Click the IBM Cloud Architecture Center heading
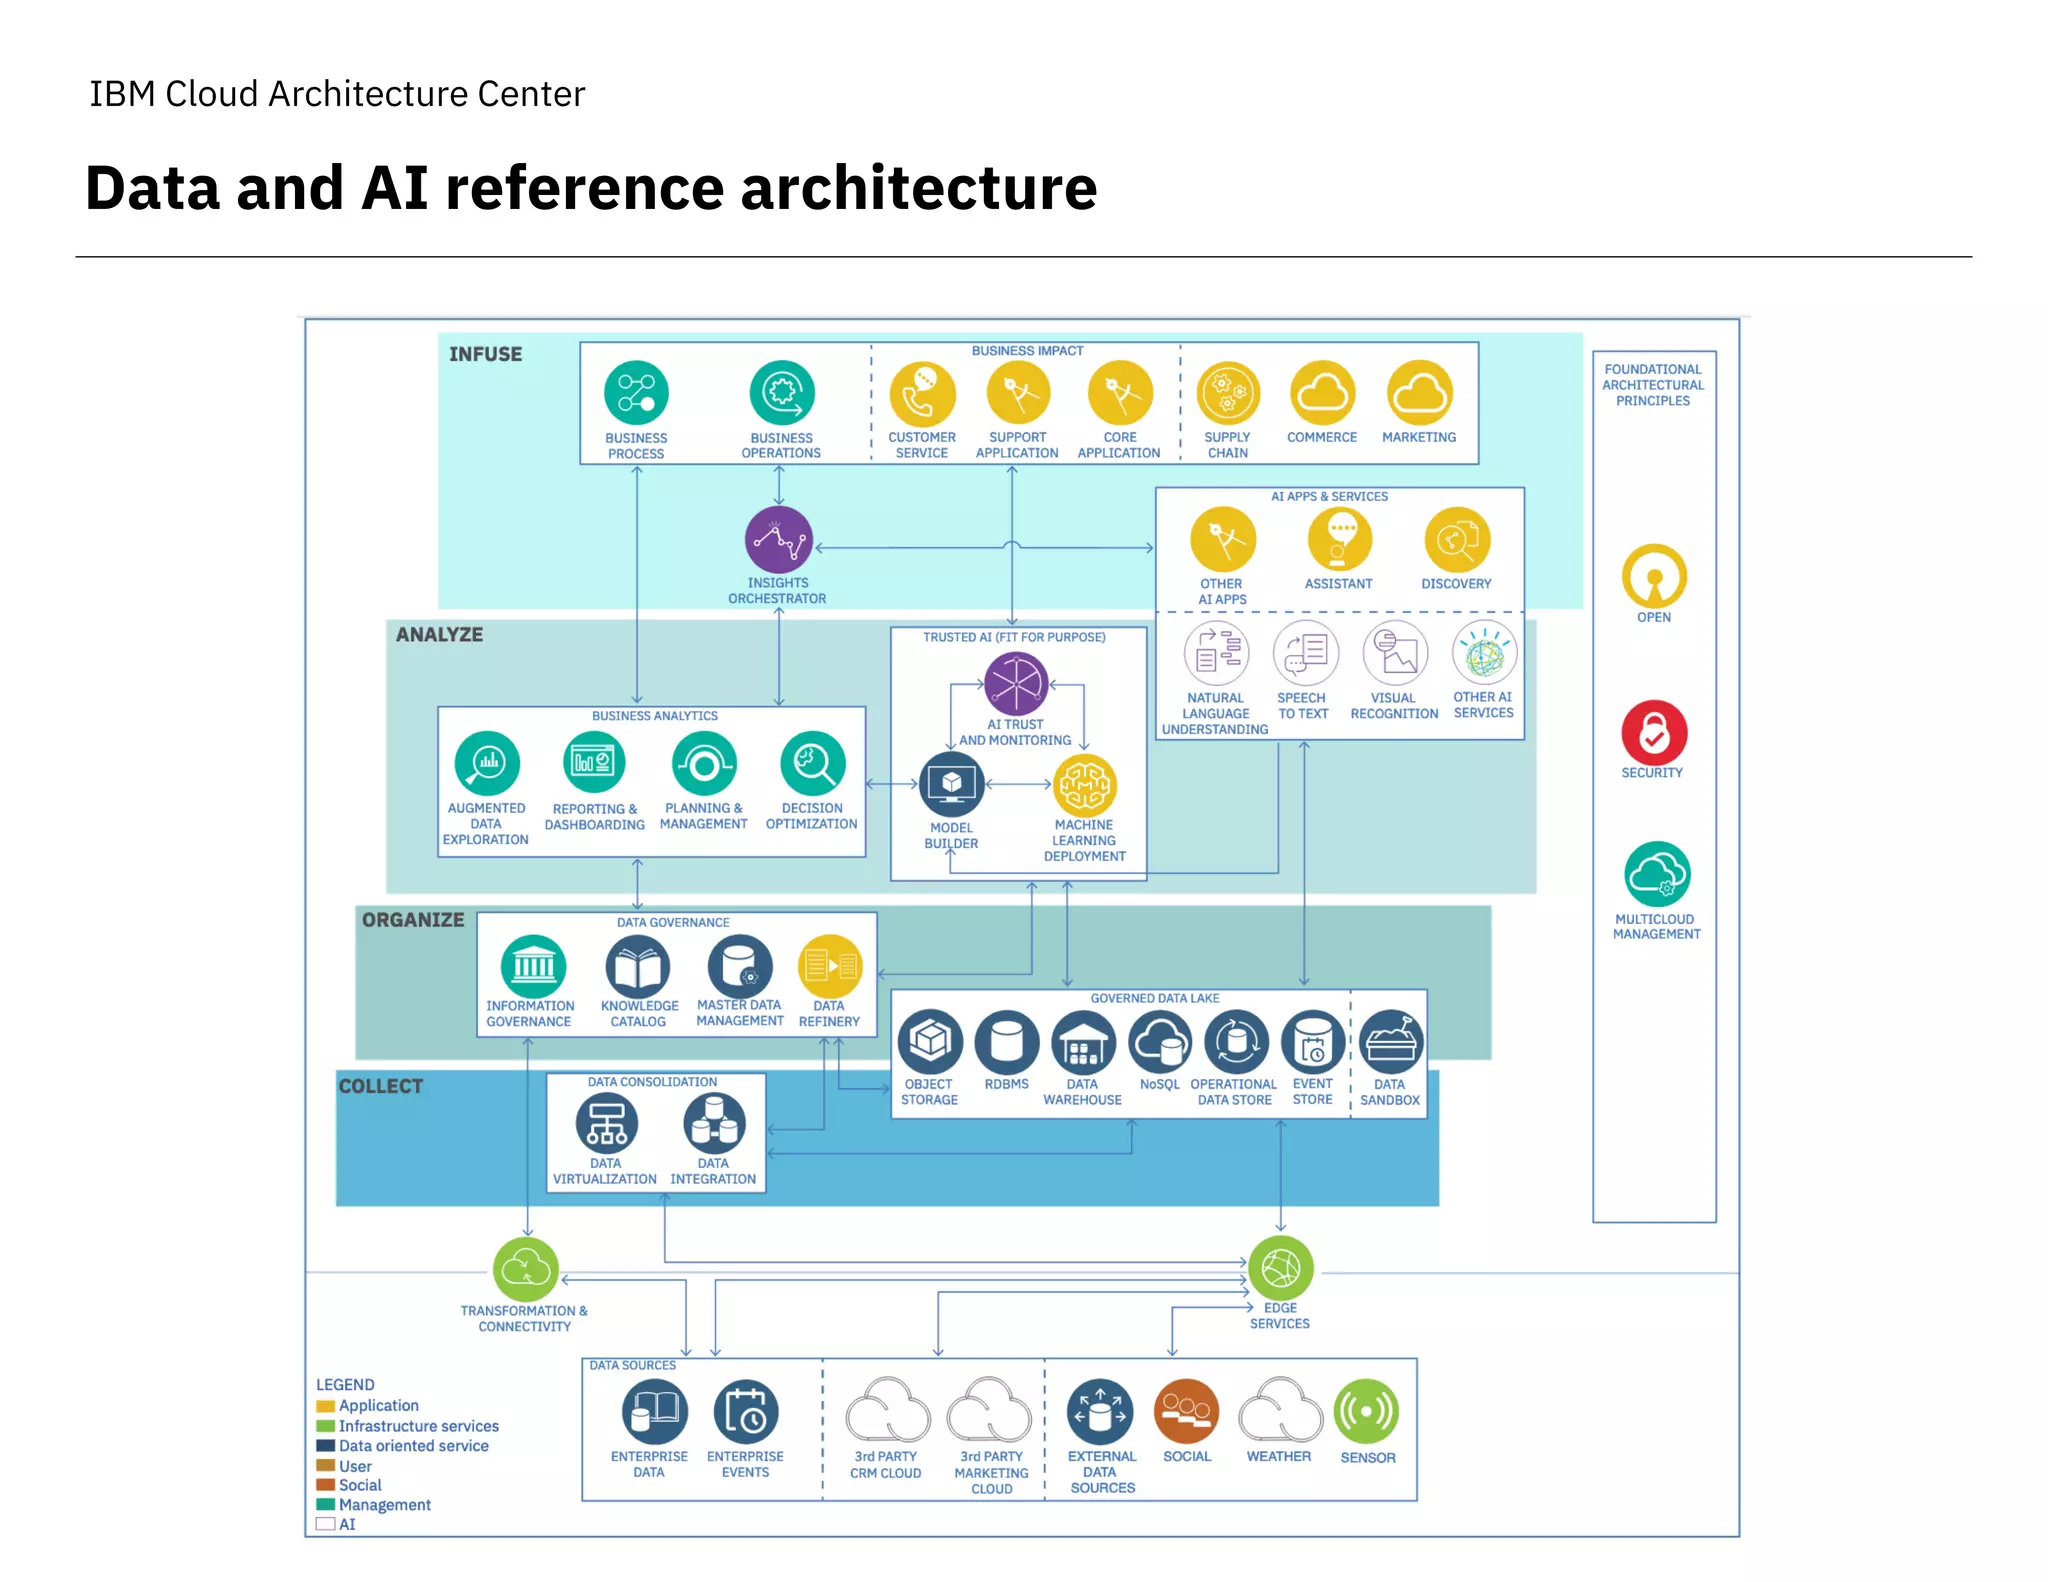The image size is (2048, 1582). 337,94
